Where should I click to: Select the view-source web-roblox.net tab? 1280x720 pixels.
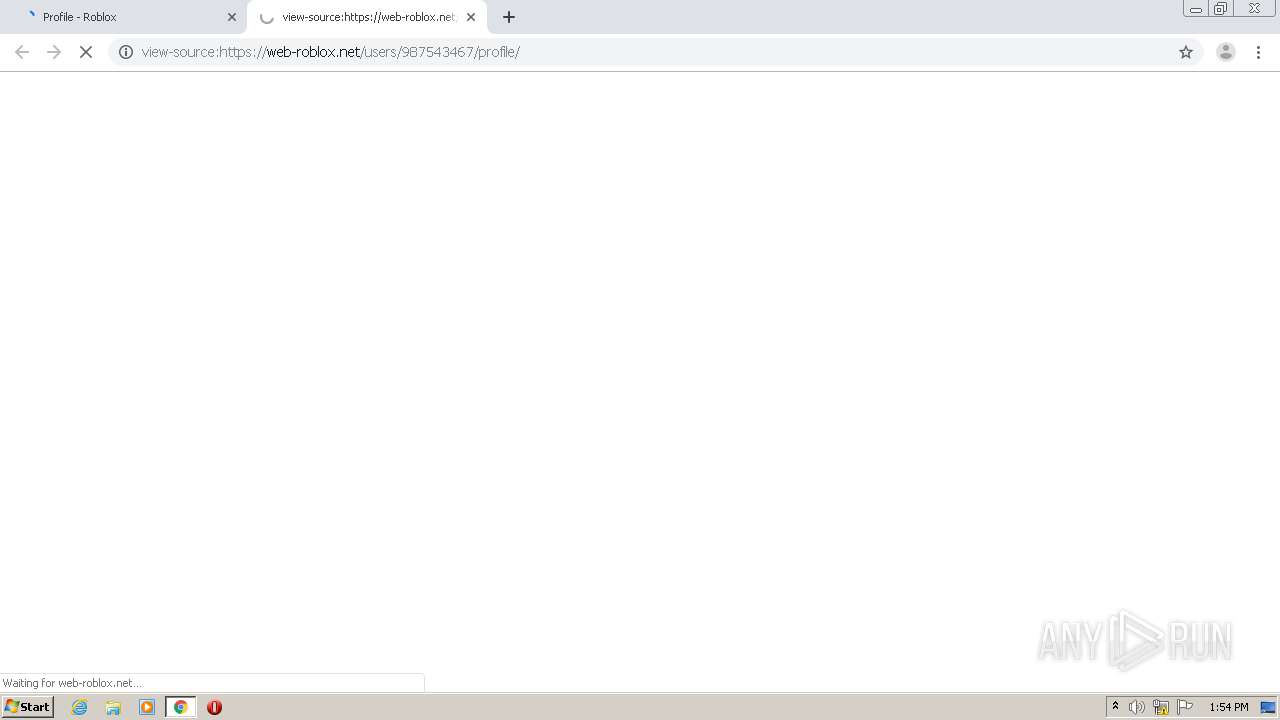(x=367, y=17)
